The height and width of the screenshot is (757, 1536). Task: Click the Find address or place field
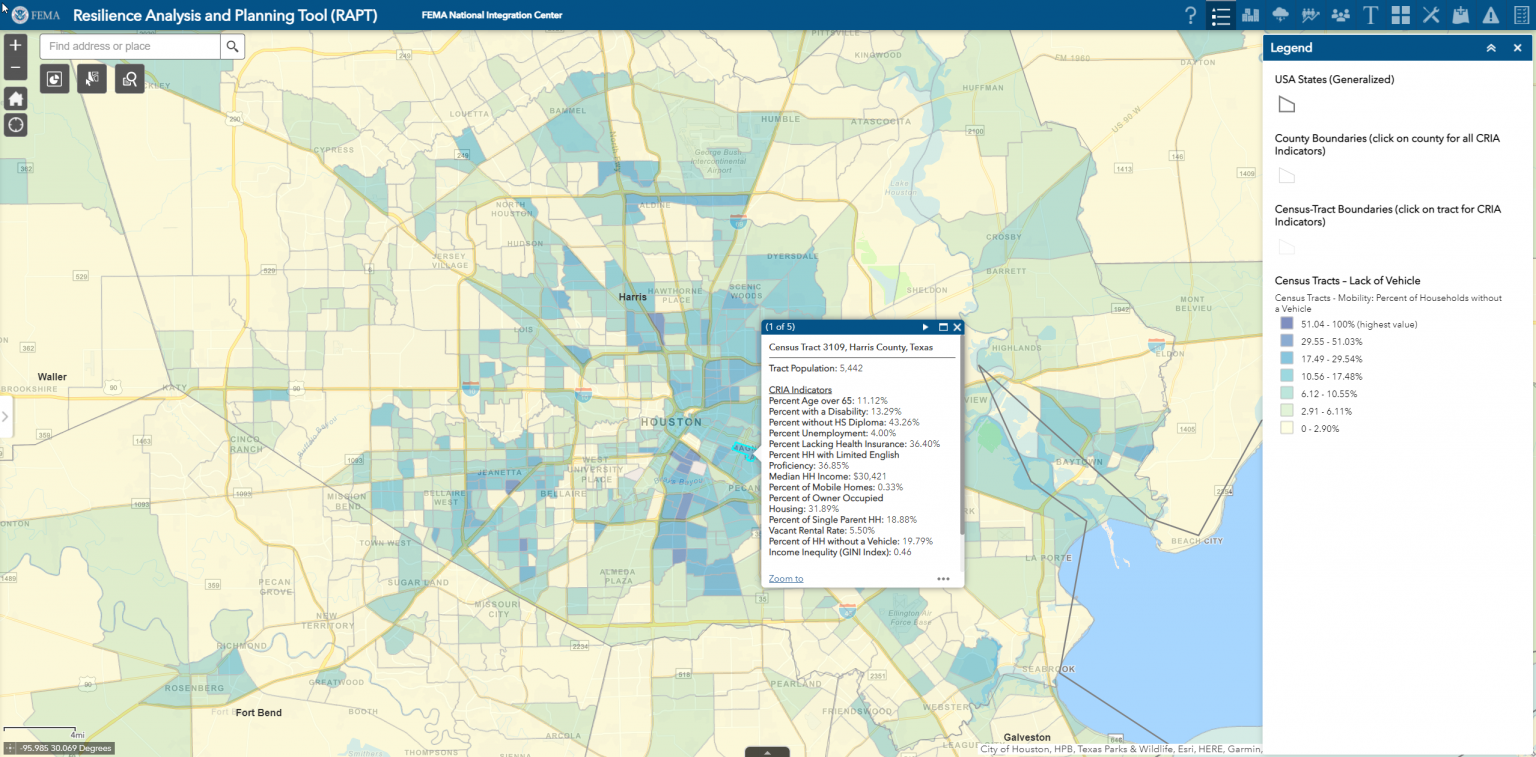click(x=128, y=46)
